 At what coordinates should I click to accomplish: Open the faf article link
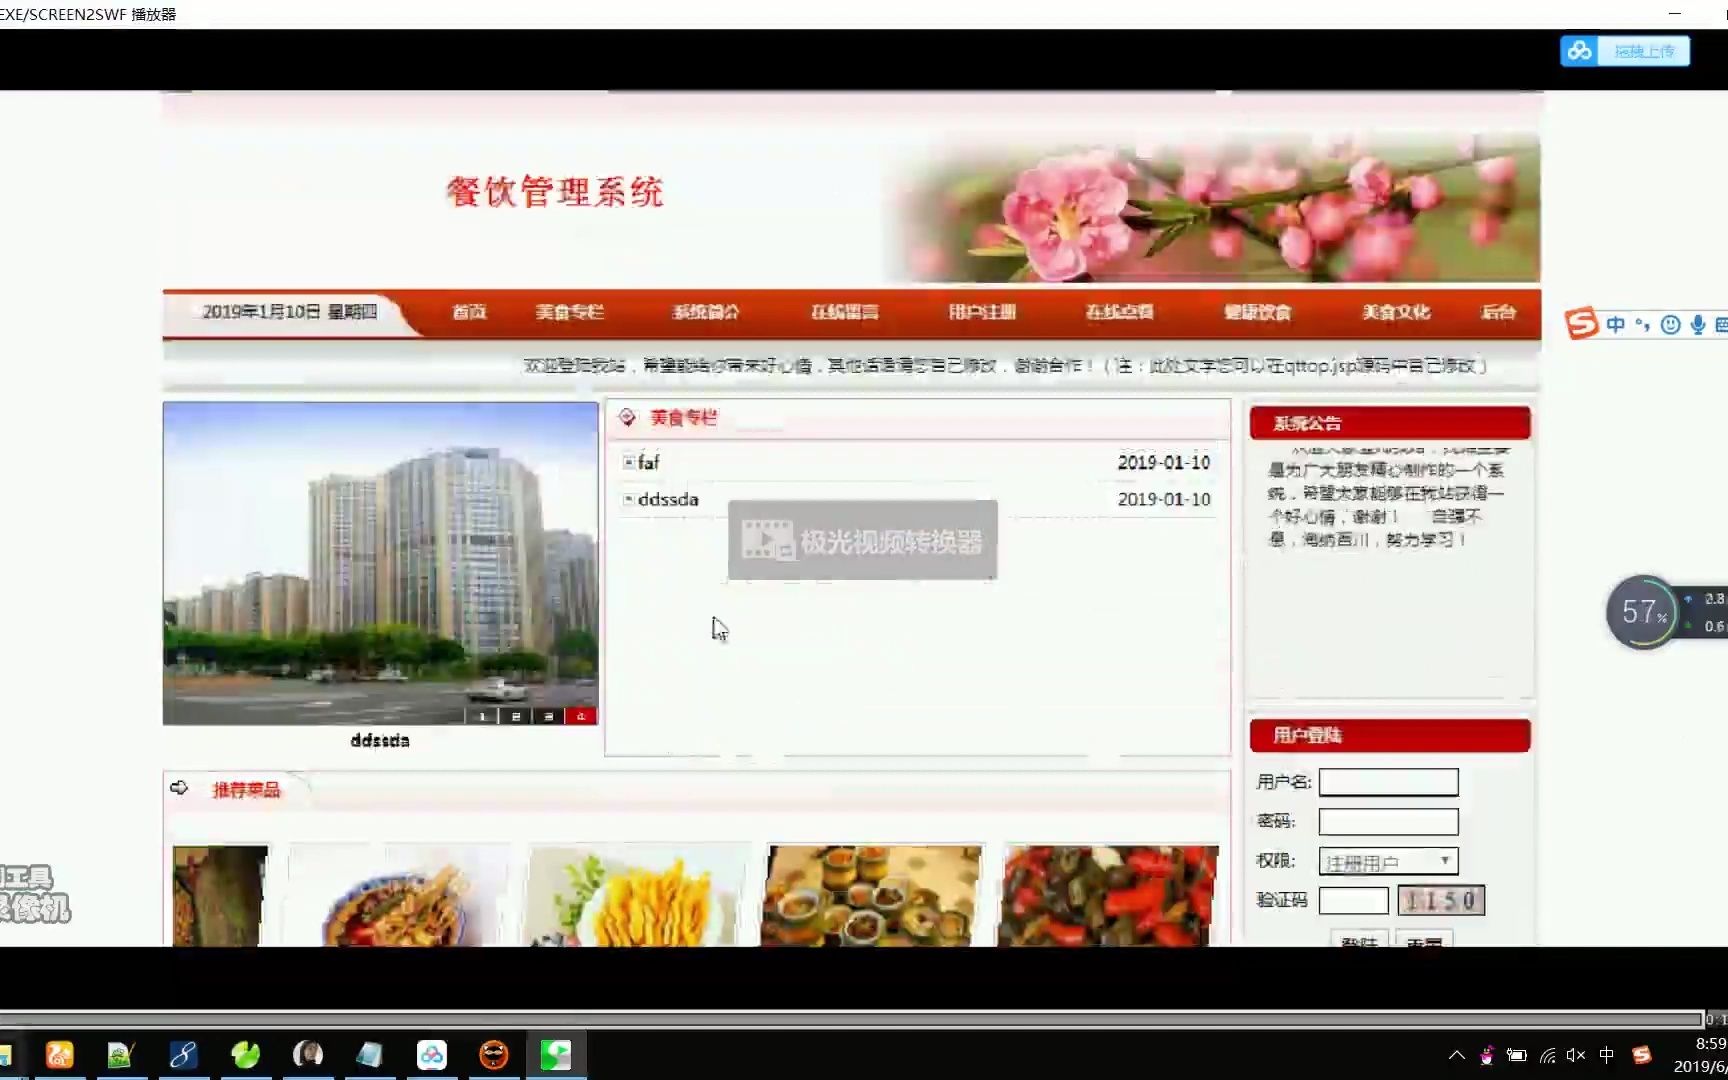(650, 462)
